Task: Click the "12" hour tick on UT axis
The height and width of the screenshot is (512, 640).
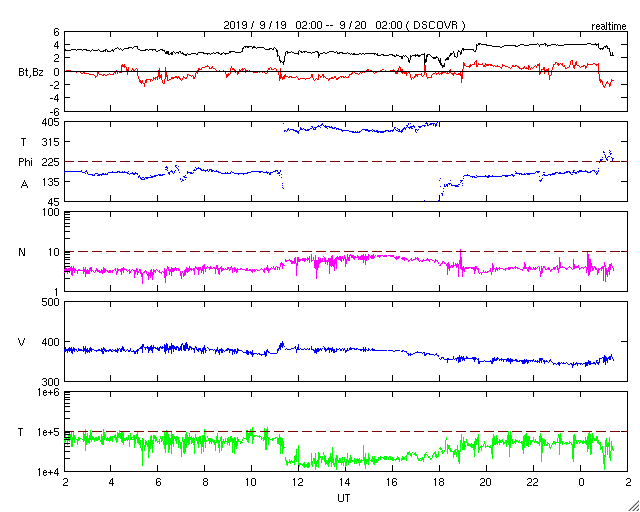Action: [299, 482]
